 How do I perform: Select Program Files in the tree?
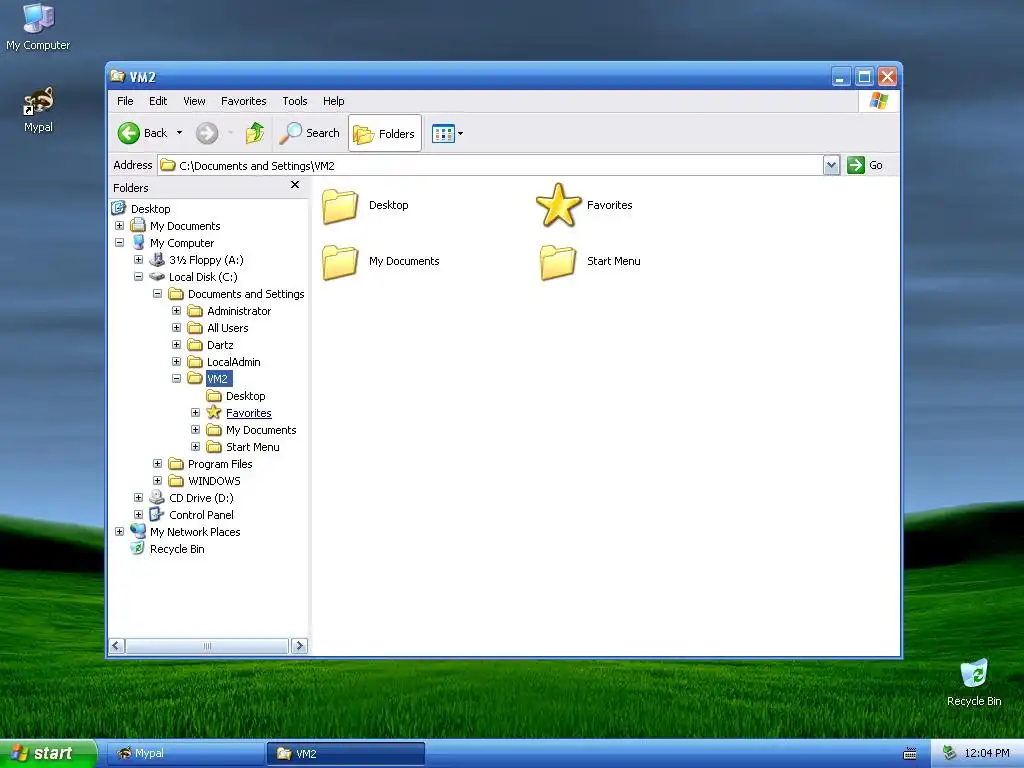click(x=220, y=464)
